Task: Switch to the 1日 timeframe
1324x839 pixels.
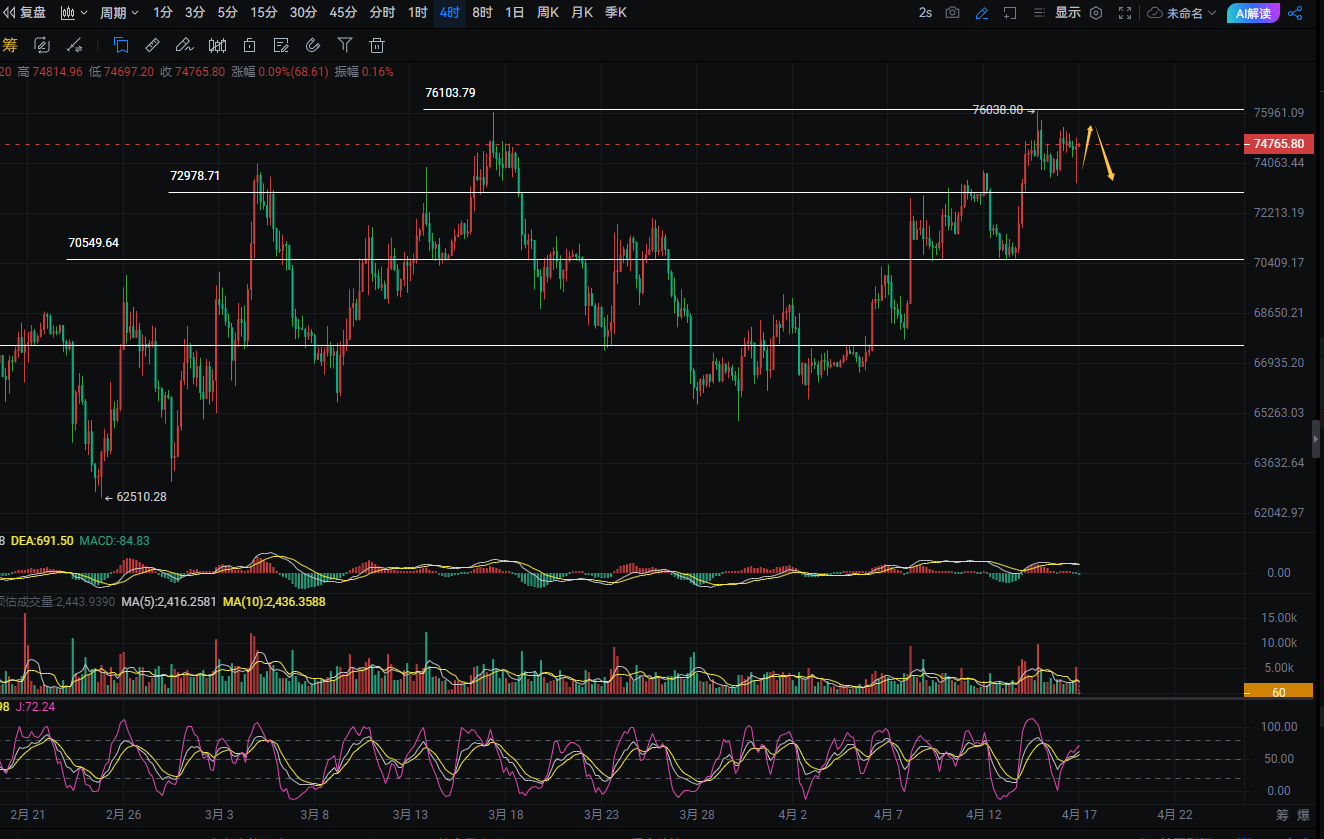Action: pos(514,13)
